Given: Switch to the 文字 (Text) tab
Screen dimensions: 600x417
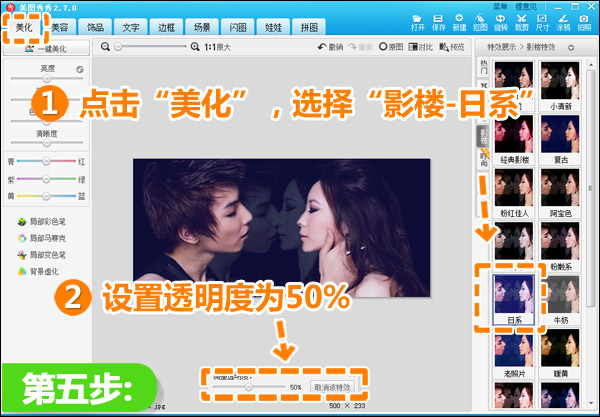Looking at the screenshot, I should [130, 27].
